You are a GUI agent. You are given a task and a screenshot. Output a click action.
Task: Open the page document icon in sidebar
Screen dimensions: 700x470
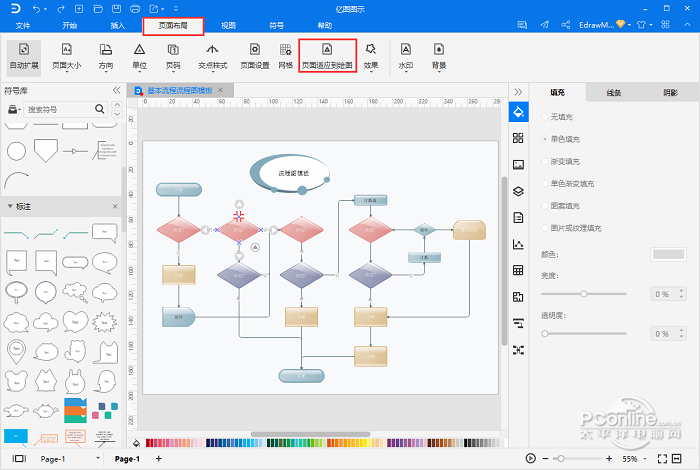518,218
